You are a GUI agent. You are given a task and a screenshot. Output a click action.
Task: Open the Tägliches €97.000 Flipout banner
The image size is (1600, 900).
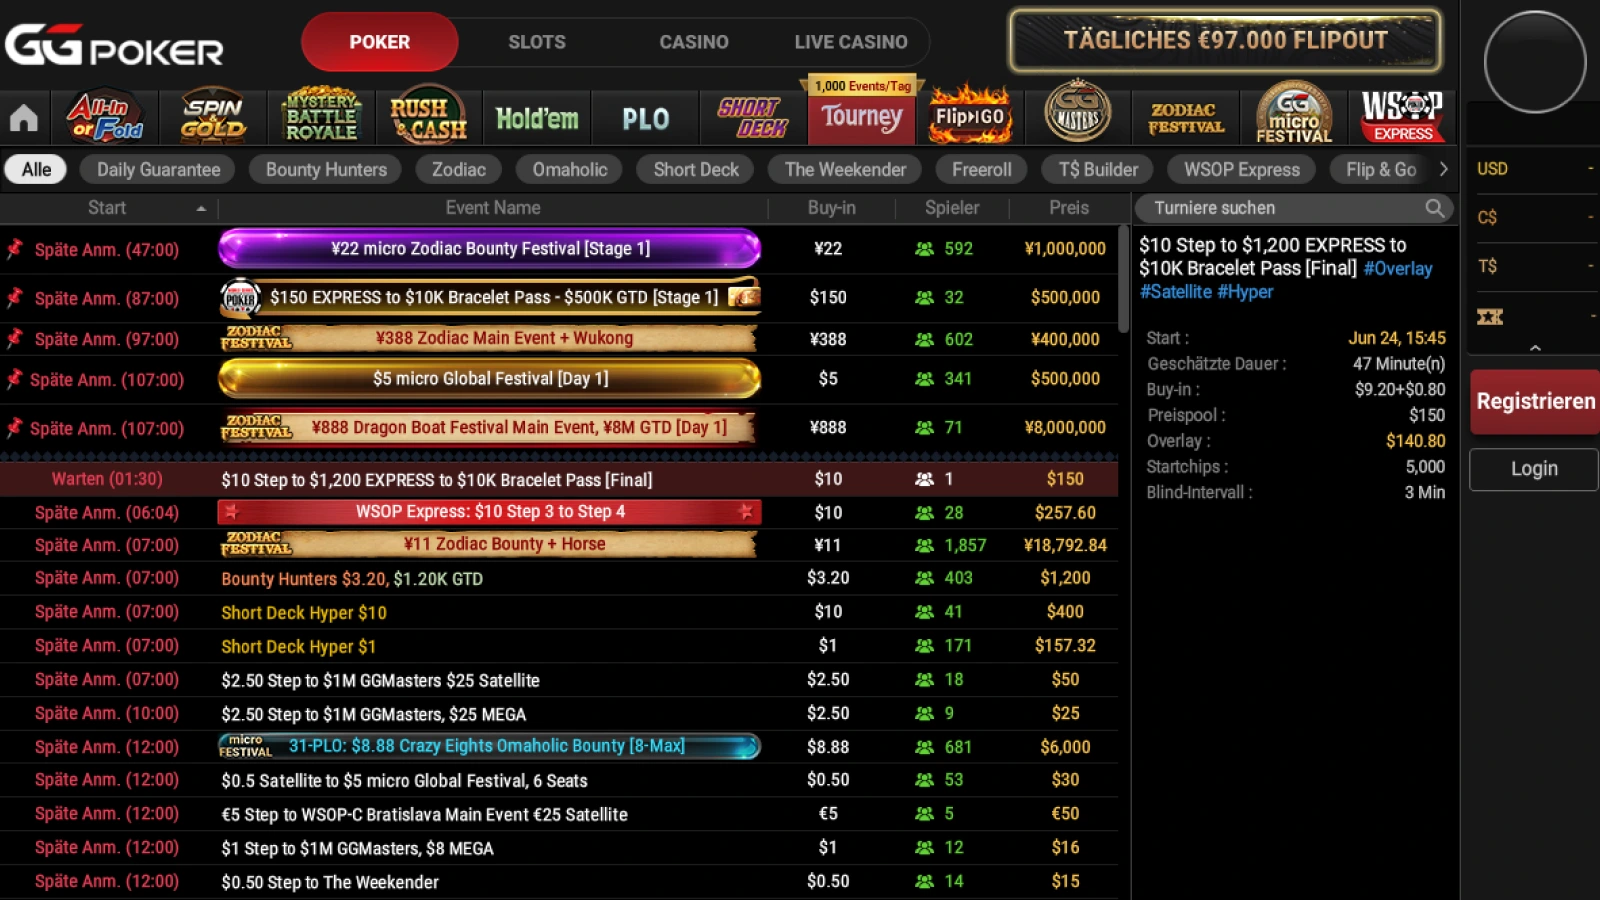coord(1225,41)
